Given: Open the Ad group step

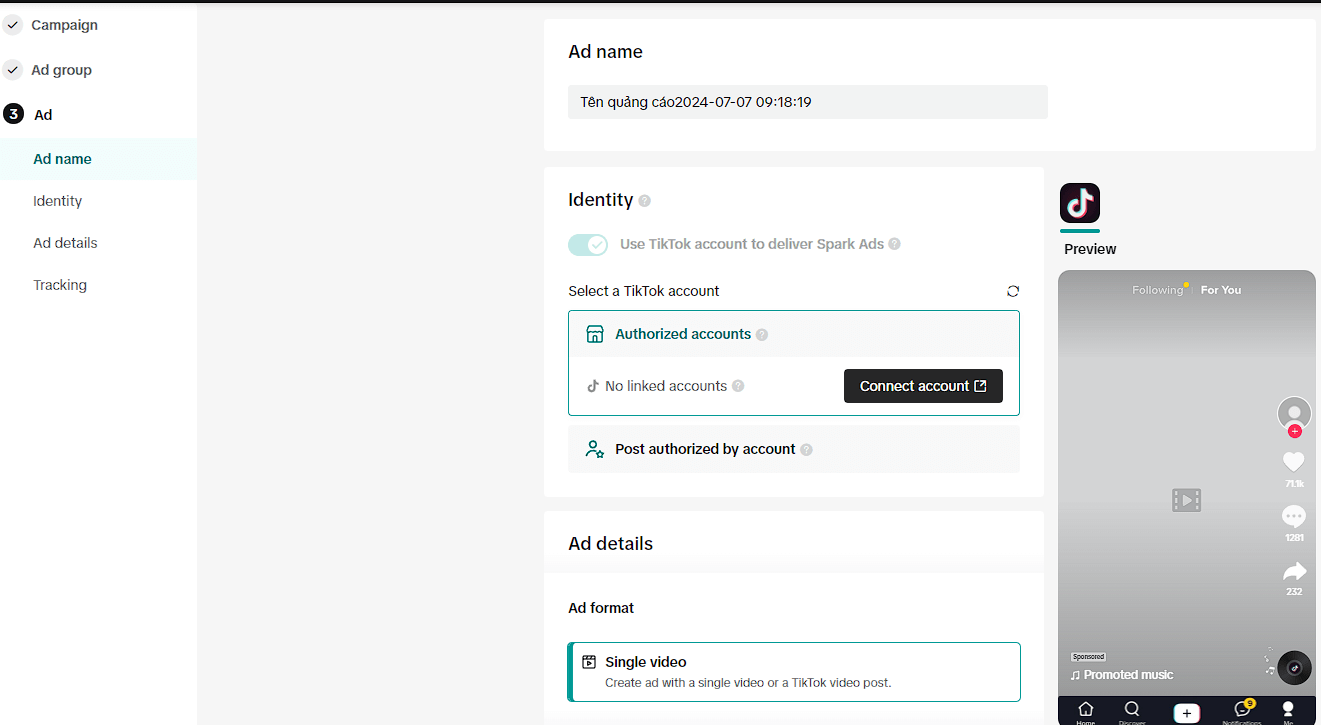Looking at the screenshot, I should 61,70.
